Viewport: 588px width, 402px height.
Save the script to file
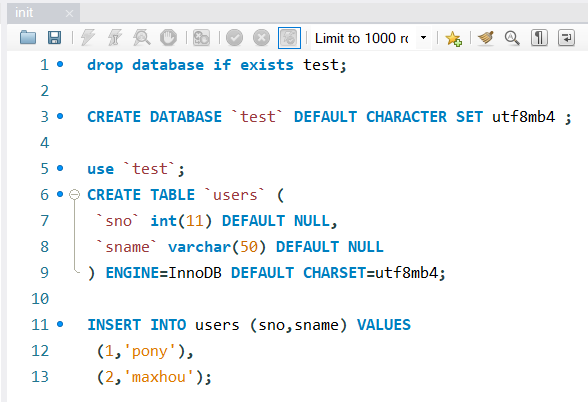point(54,38)
